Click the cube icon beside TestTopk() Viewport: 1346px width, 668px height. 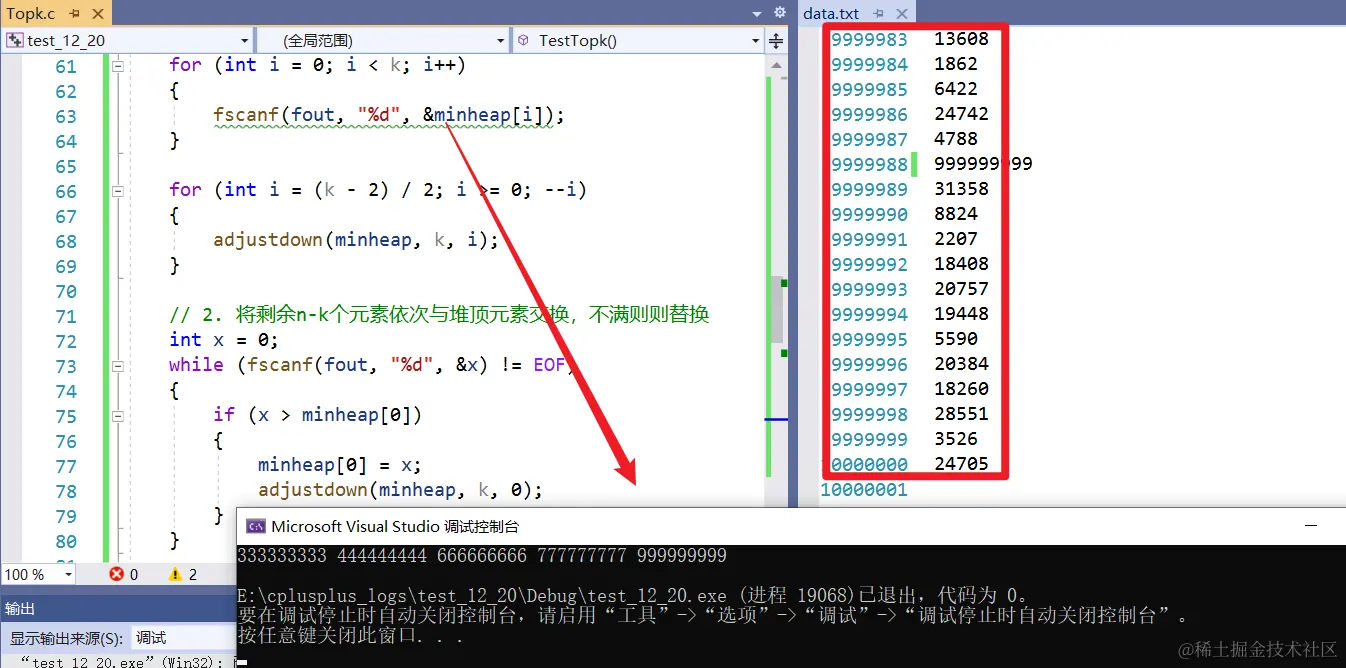click(x=523, y=41)
